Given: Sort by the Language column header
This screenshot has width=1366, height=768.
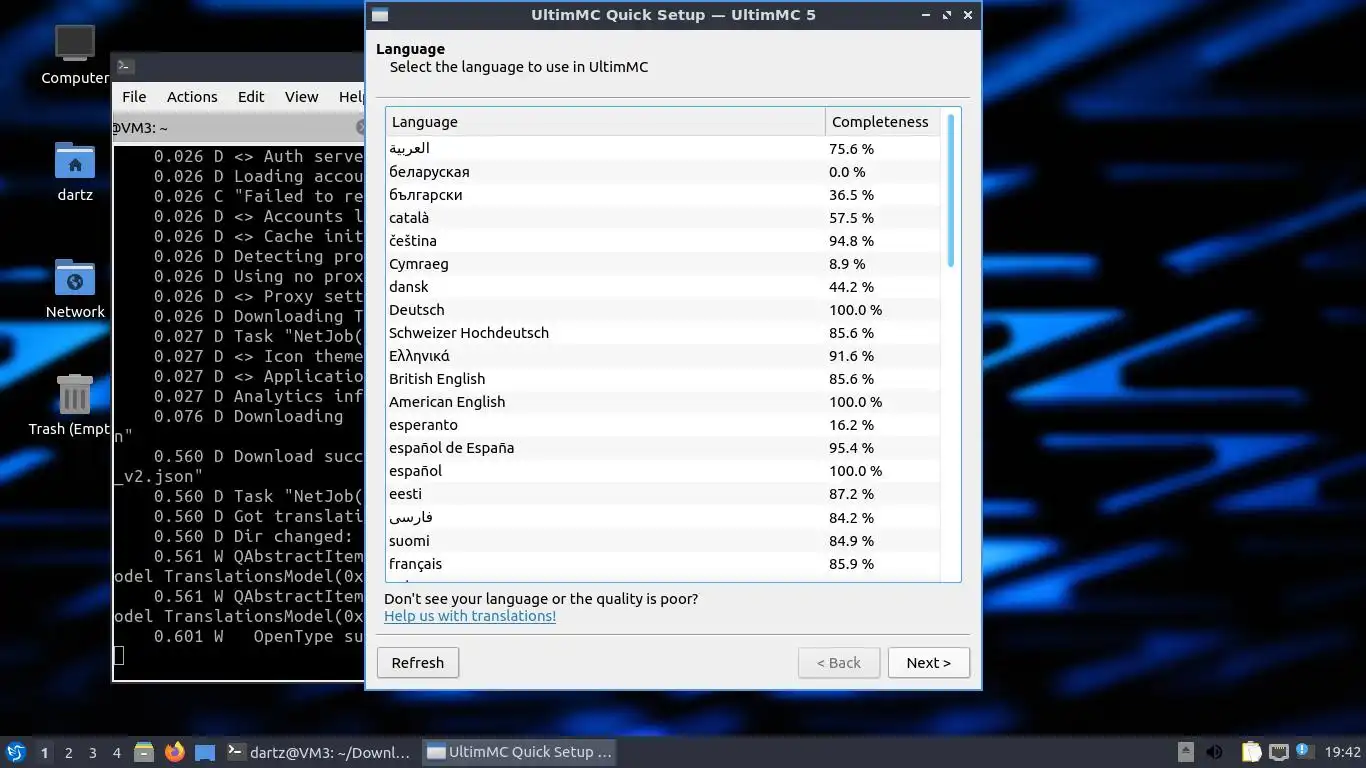Looking at the screenshot, I should tap(605, 122).
